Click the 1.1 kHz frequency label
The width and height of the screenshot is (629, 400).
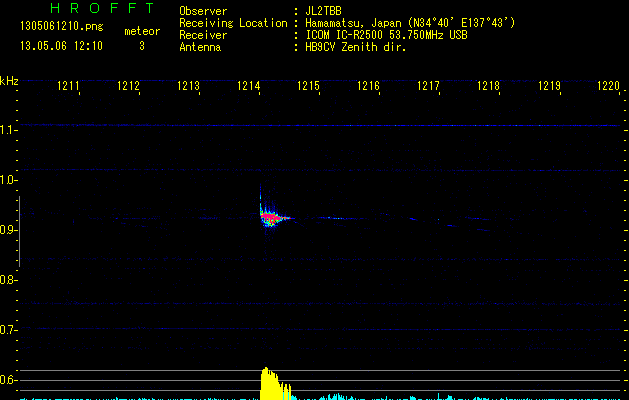point(9,130)
